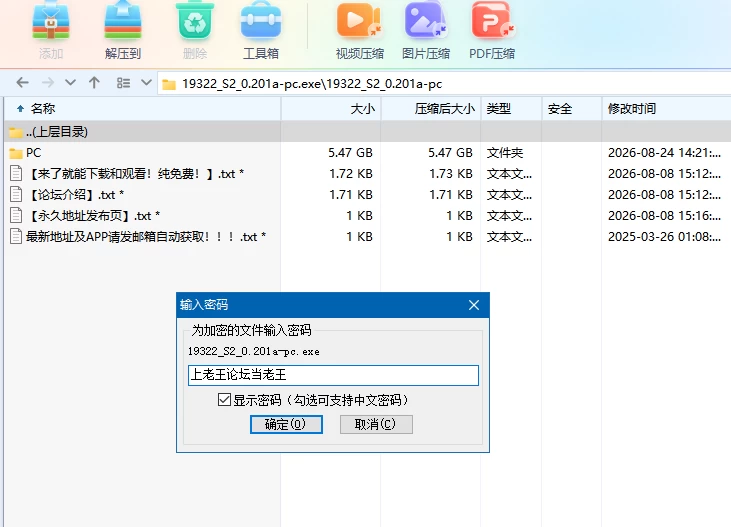The width and height of the screenshot is (731, 527).
Task: Click the 2025-03-26 modified date cell
Action: tap(664, 237)
